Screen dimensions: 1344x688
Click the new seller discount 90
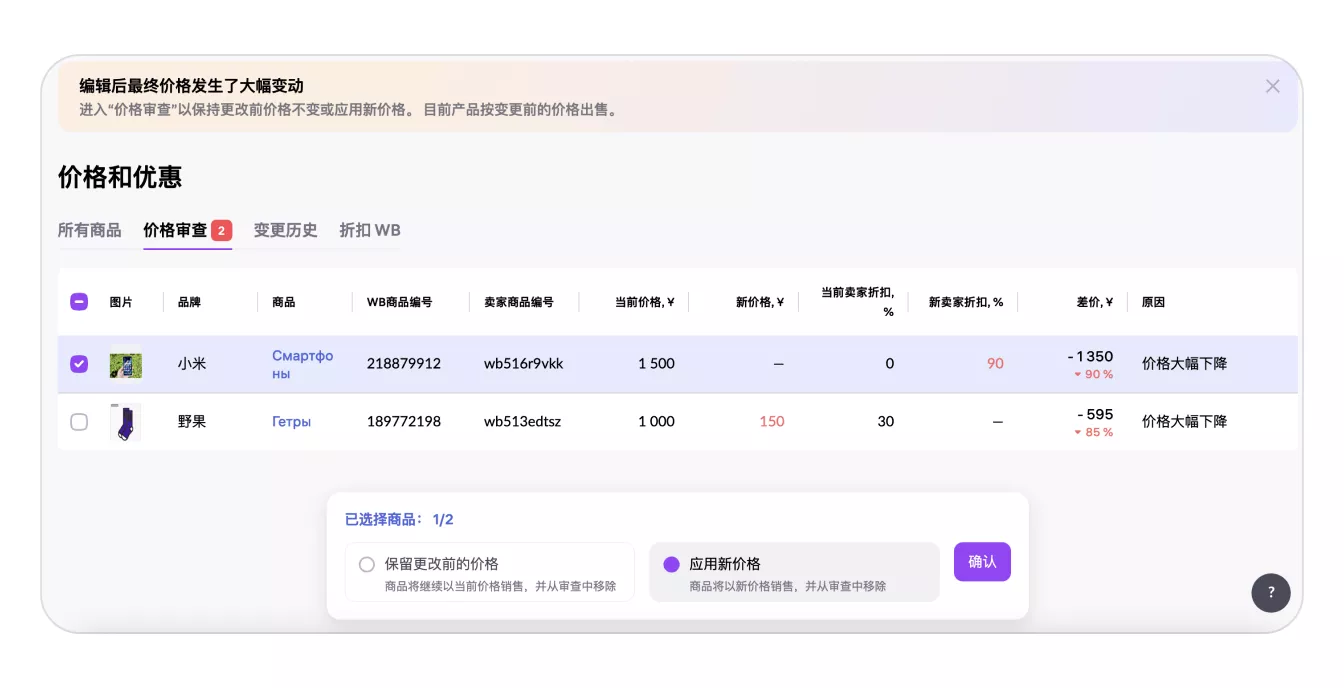coord(995,364)
